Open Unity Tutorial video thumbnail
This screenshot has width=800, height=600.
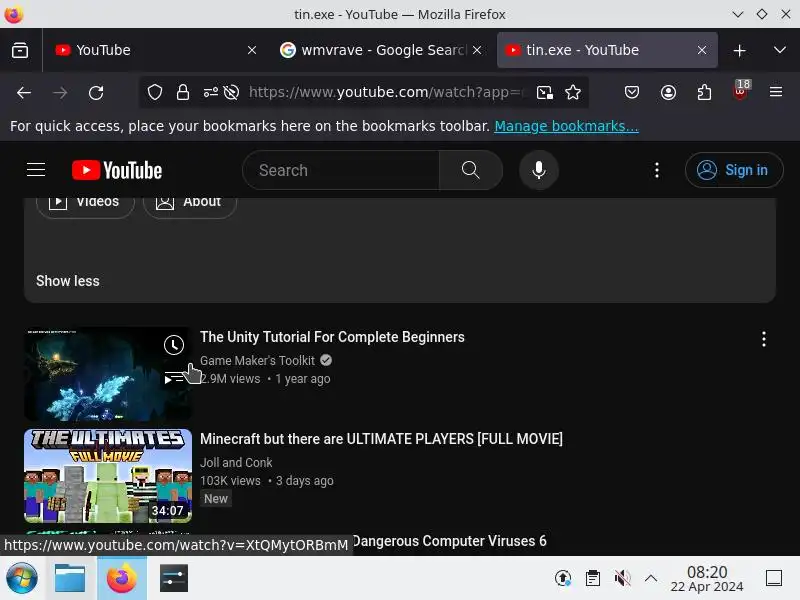point(108,374)
